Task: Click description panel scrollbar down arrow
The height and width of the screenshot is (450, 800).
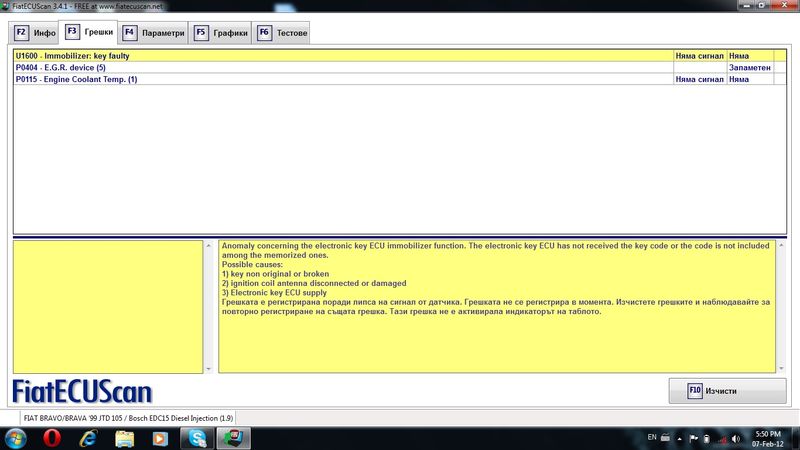Action: tap(781, 368)
